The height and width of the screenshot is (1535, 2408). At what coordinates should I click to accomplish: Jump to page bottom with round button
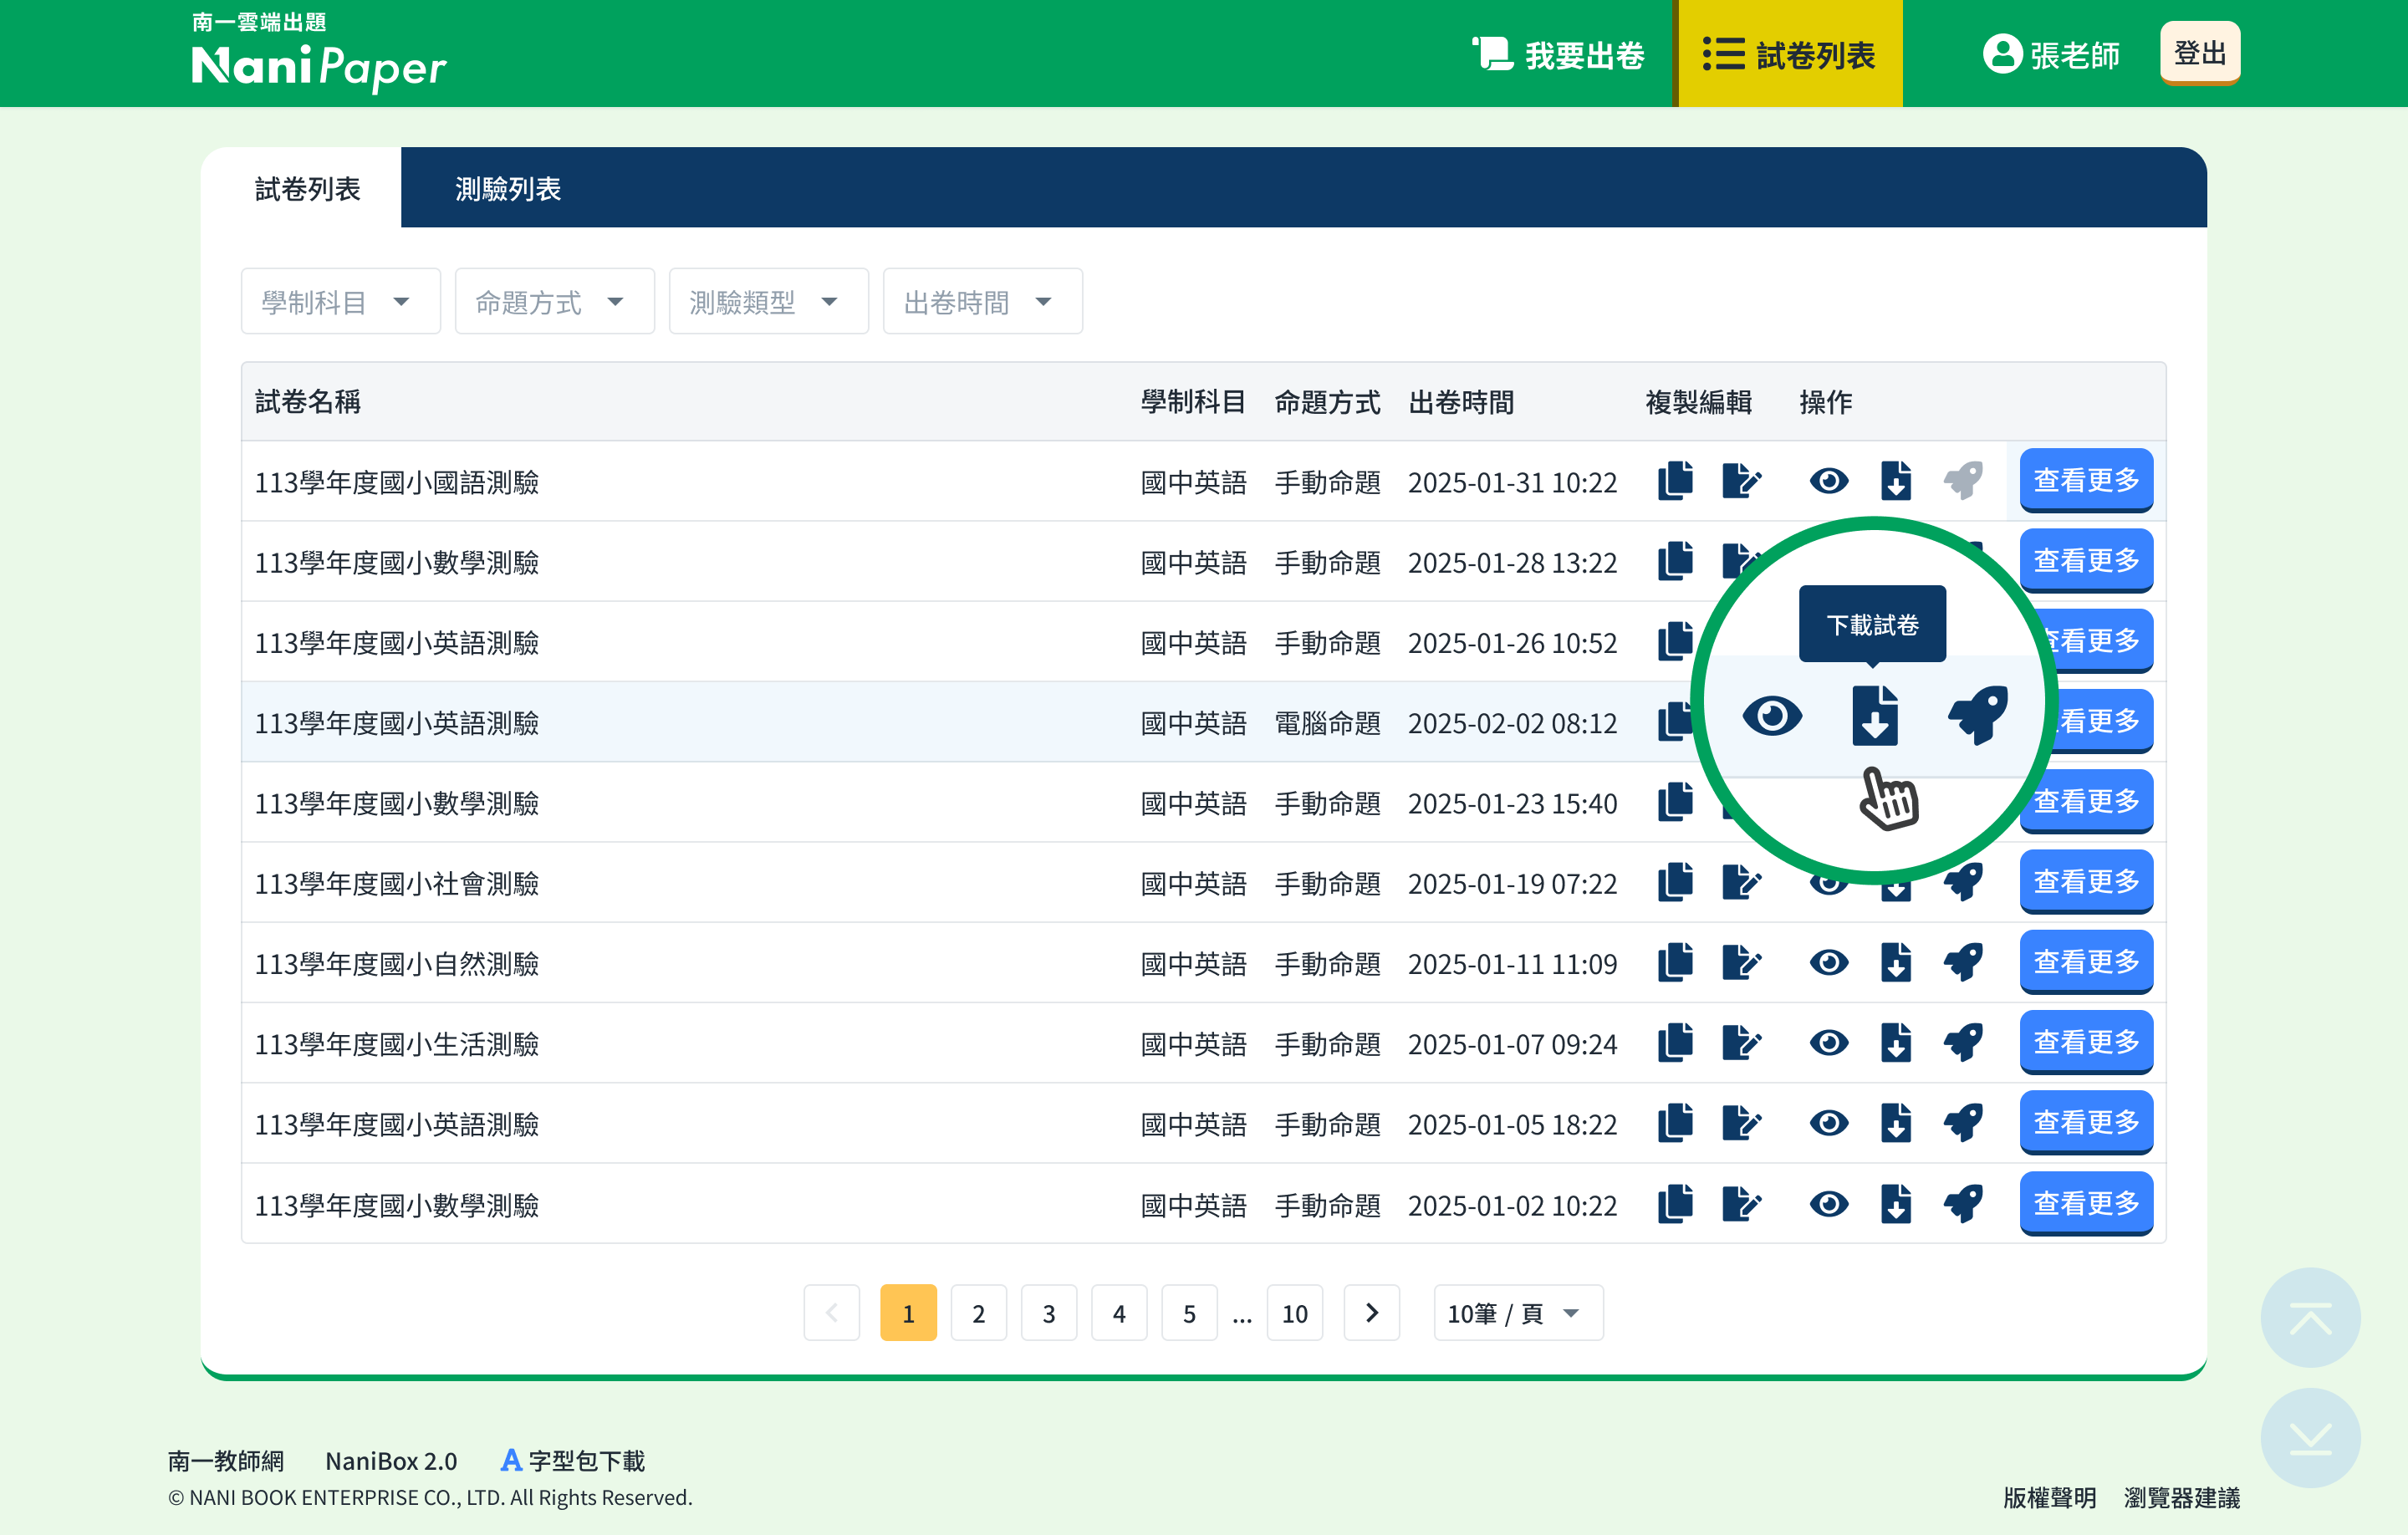[x=2310, y=1438]
